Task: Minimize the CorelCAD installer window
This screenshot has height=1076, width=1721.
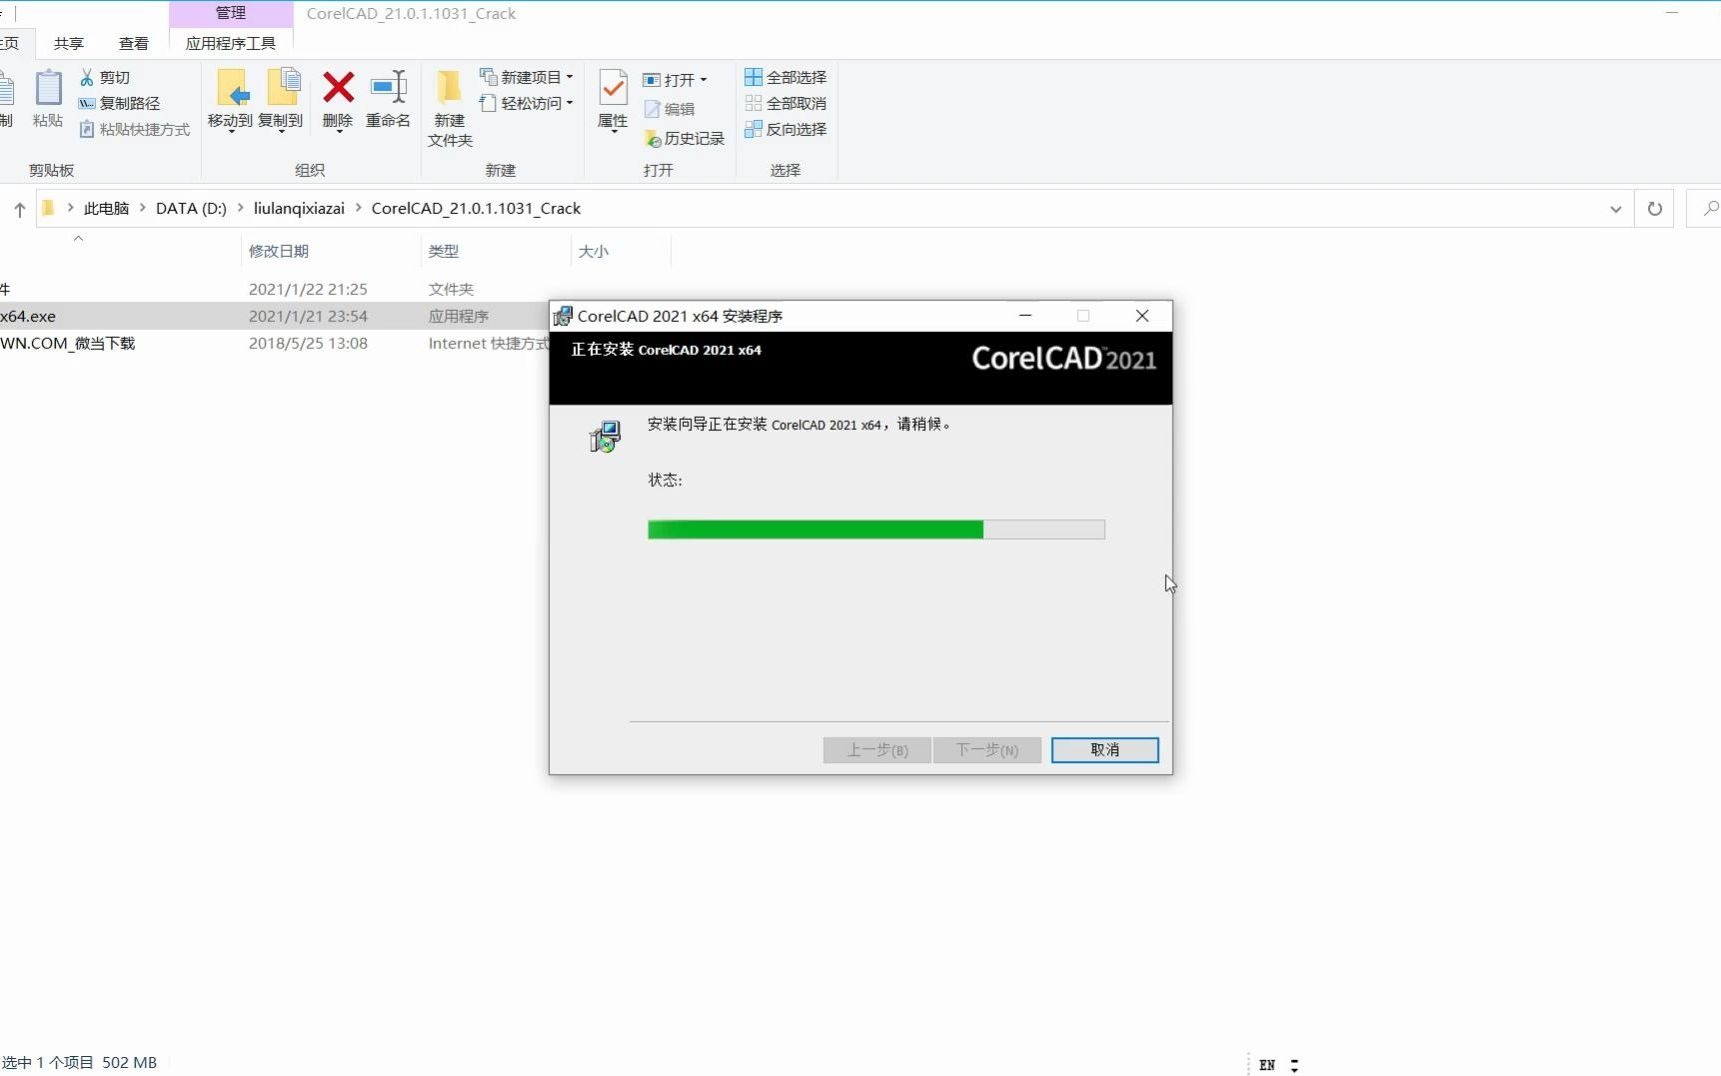Action: 1025,316
